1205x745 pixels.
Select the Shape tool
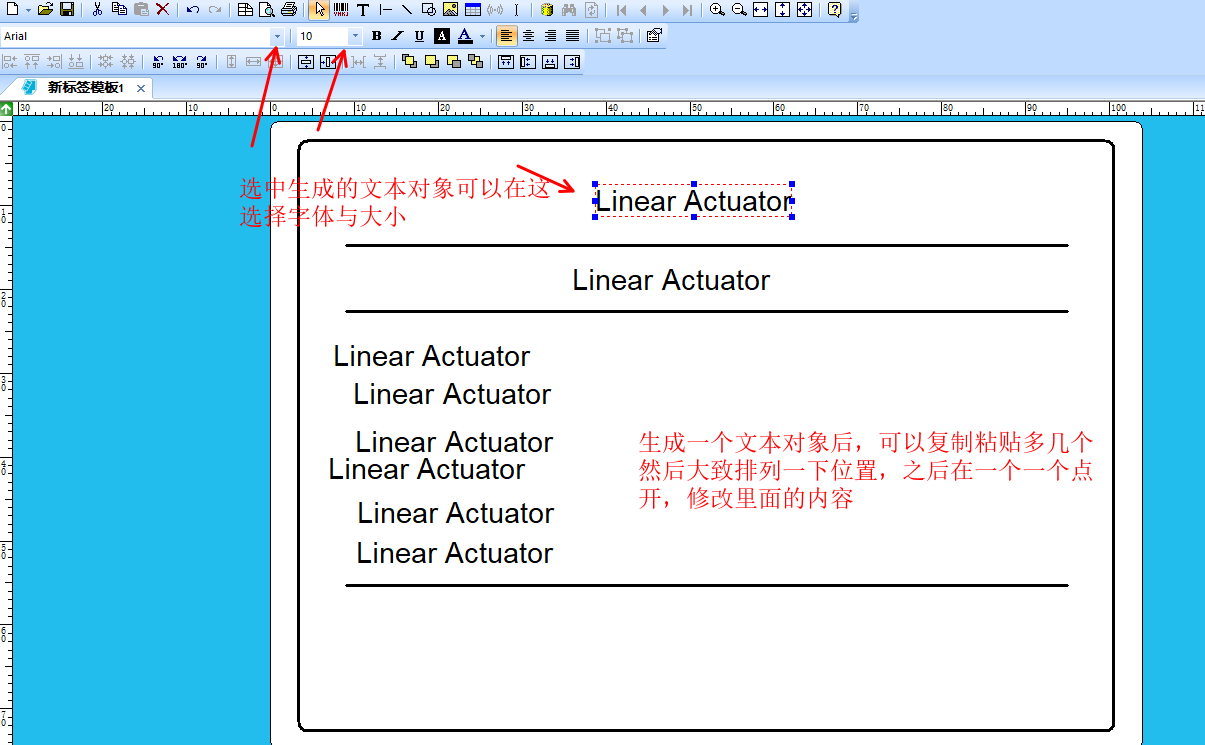(429, 10)
